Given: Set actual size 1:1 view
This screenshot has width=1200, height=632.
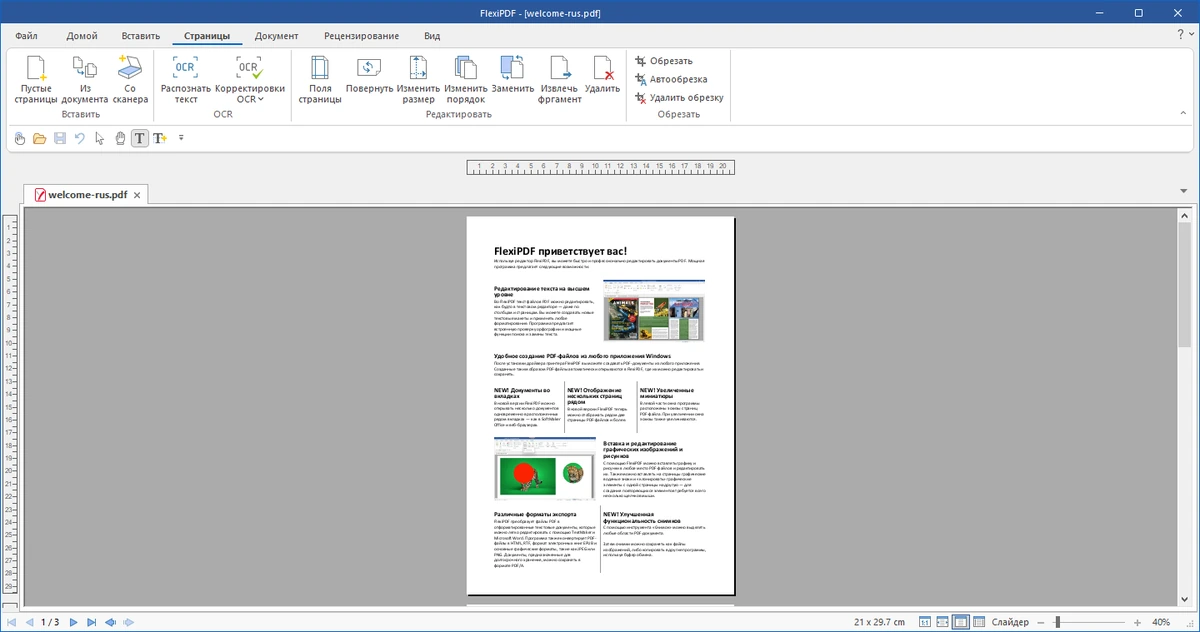Looking at the screenshot, I should [925, 622].
